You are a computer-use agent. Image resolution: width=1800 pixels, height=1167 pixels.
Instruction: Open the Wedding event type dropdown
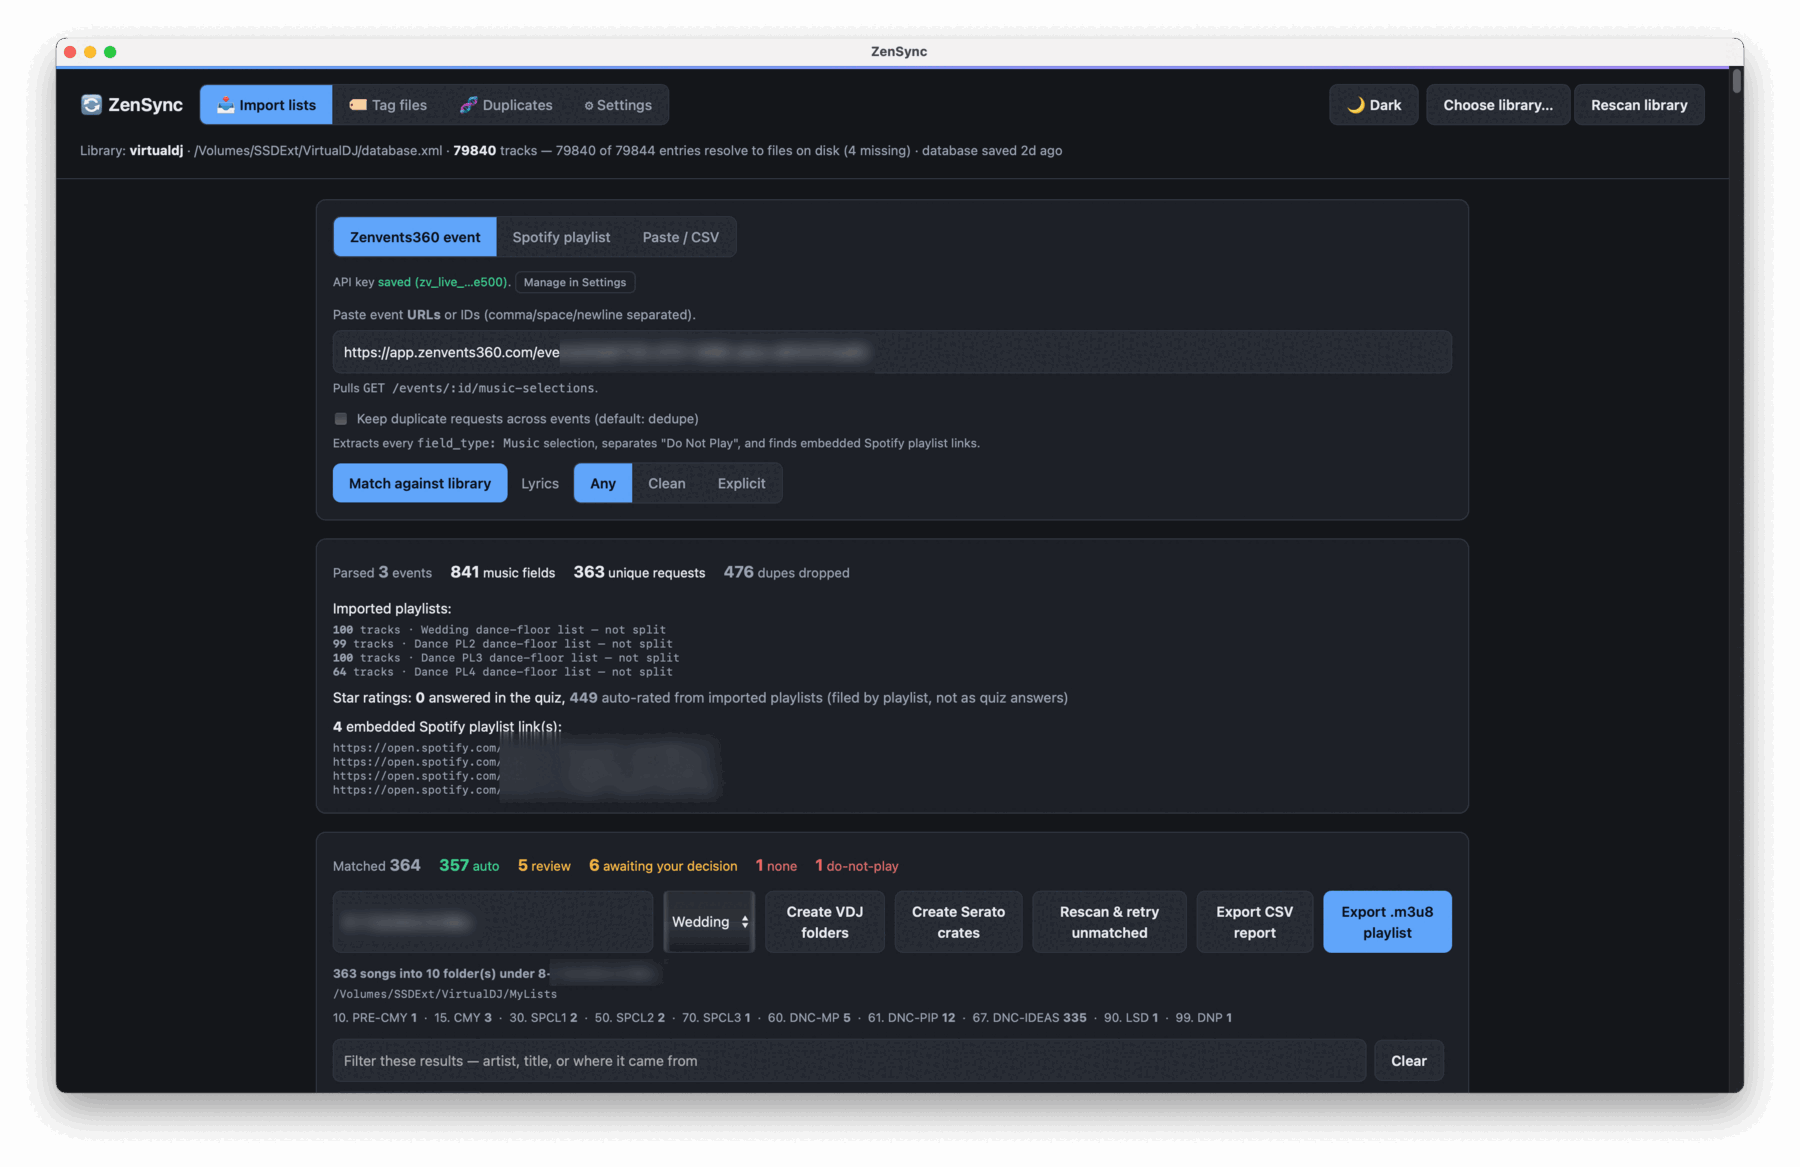click(x=710, y=922)
